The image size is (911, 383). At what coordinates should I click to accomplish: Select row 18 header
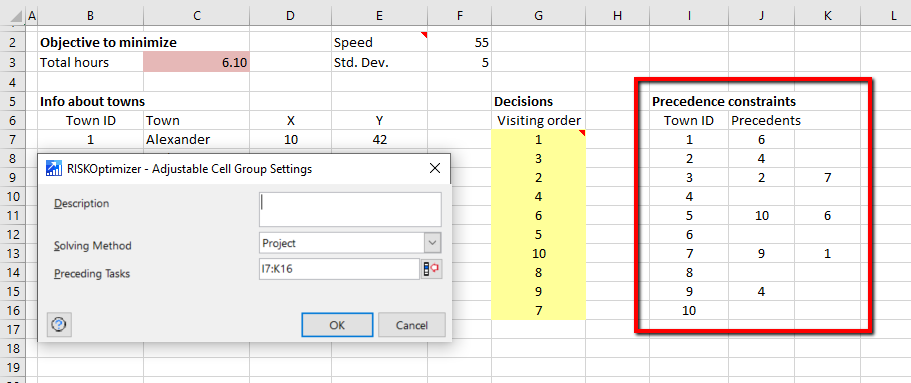click(15, 348)
